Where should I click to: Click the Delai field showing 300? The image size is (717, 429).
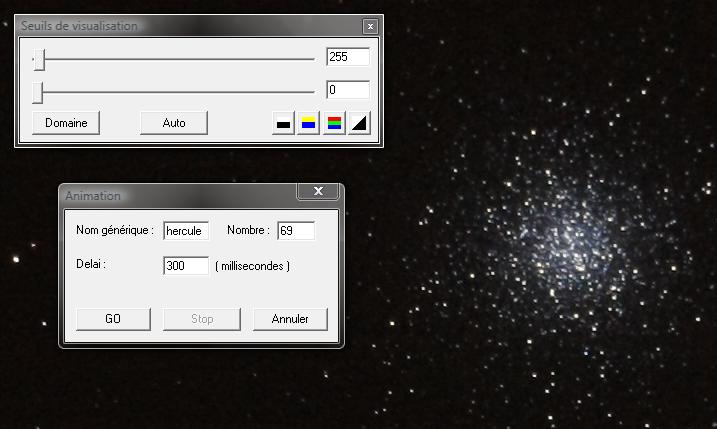coord(186,266)
